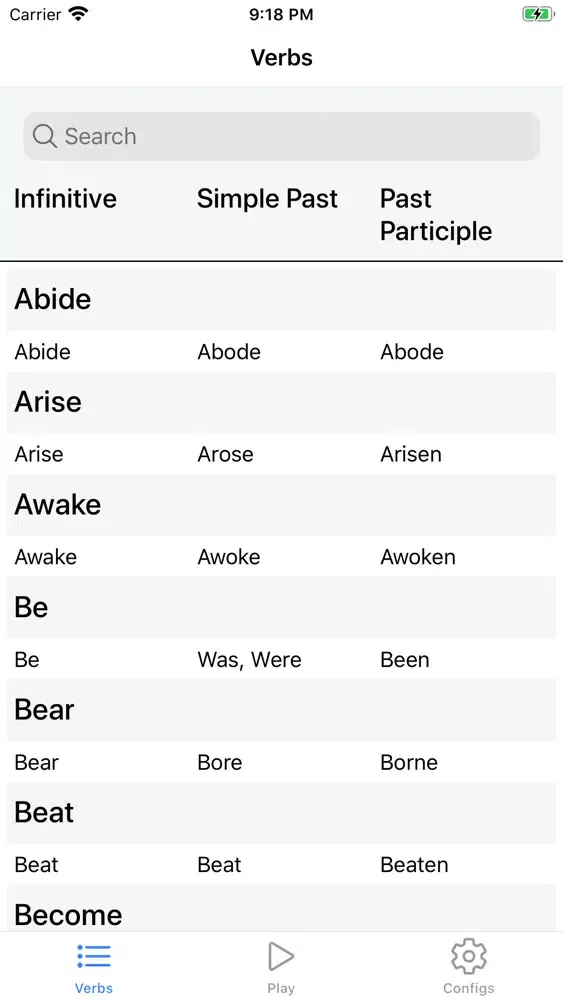Tap the magnifying glass search icon
The width and height of the screenshot is (563, 1000).
pos(45,136)
